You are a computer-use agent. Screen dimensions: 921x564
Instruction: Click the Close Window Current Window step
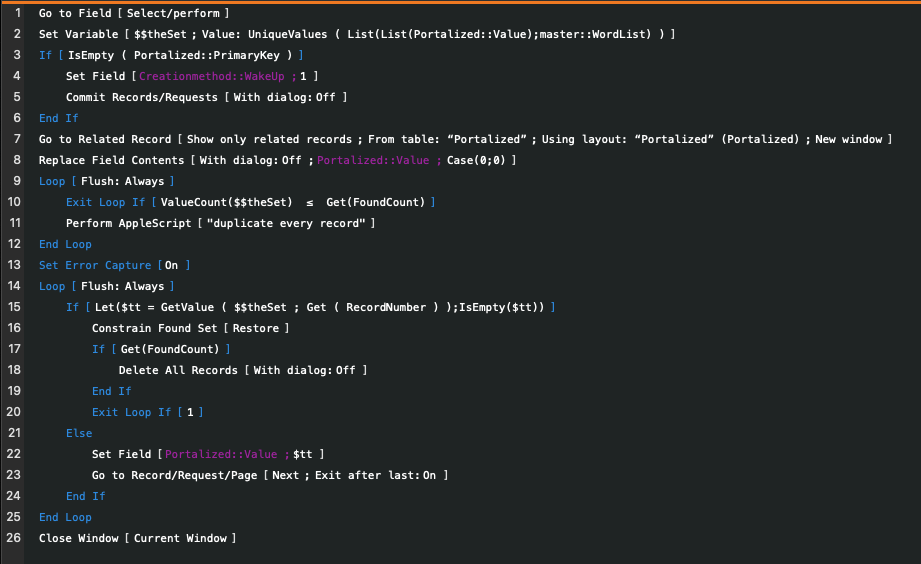pyautogui.click(x=137, y=538)
